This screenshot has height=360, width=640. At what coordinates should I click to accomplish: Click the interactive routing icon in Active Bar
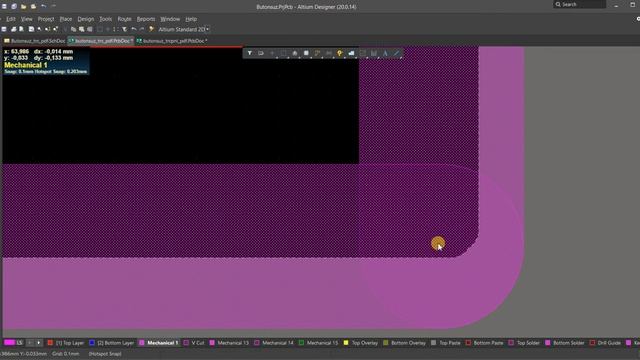point(318,53)
